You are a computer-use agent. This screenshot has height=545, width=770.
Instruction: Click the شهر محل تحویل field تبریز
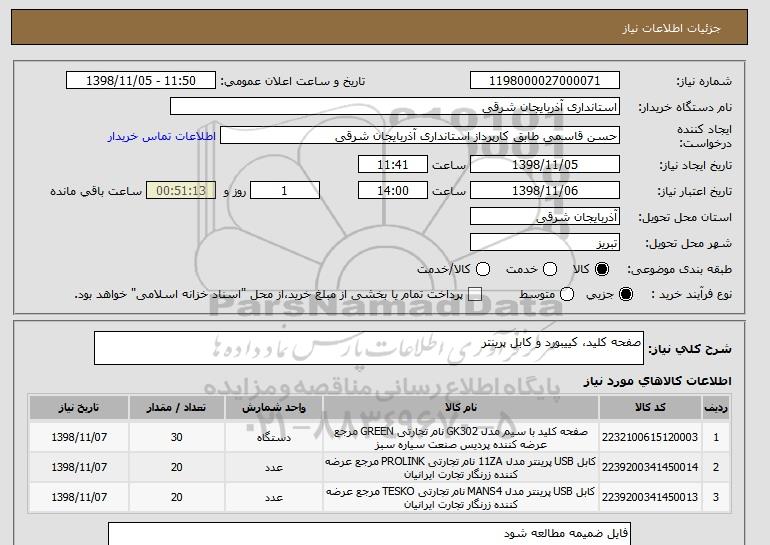tap(545, 243)
